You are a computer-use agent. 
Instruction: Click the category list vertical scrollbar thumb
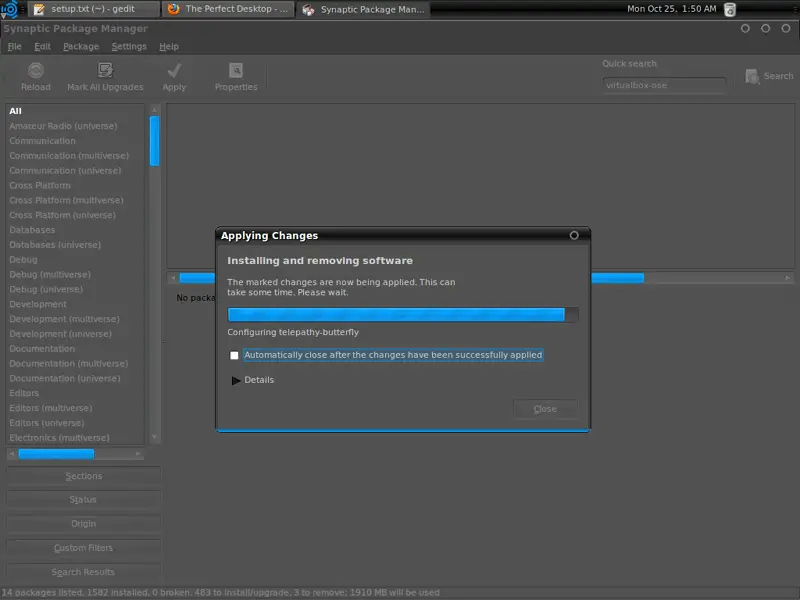coord(155,141)
